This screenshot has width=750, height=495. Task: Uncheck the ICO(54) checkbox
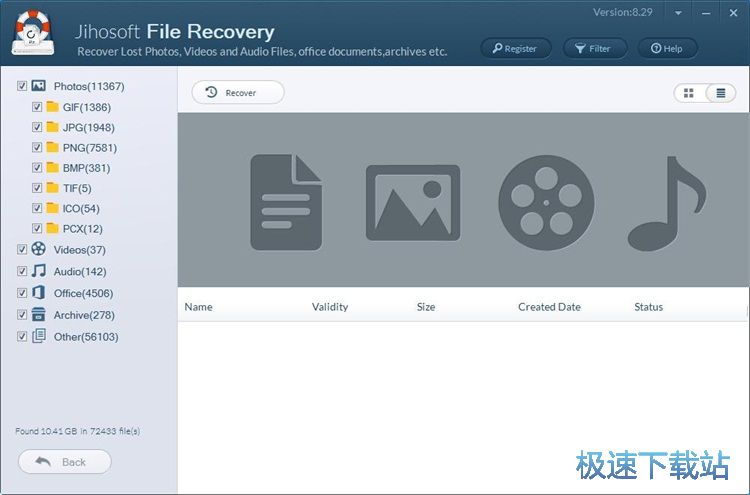(37, 208)
